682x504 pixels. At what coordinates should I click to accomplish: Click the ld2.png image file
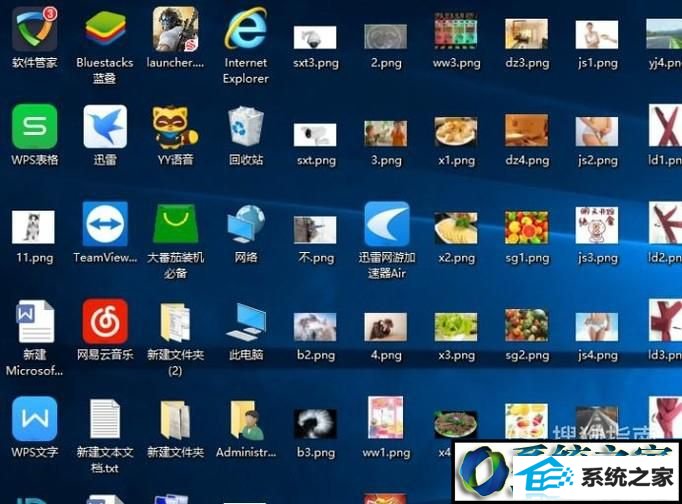click(665, 223)
